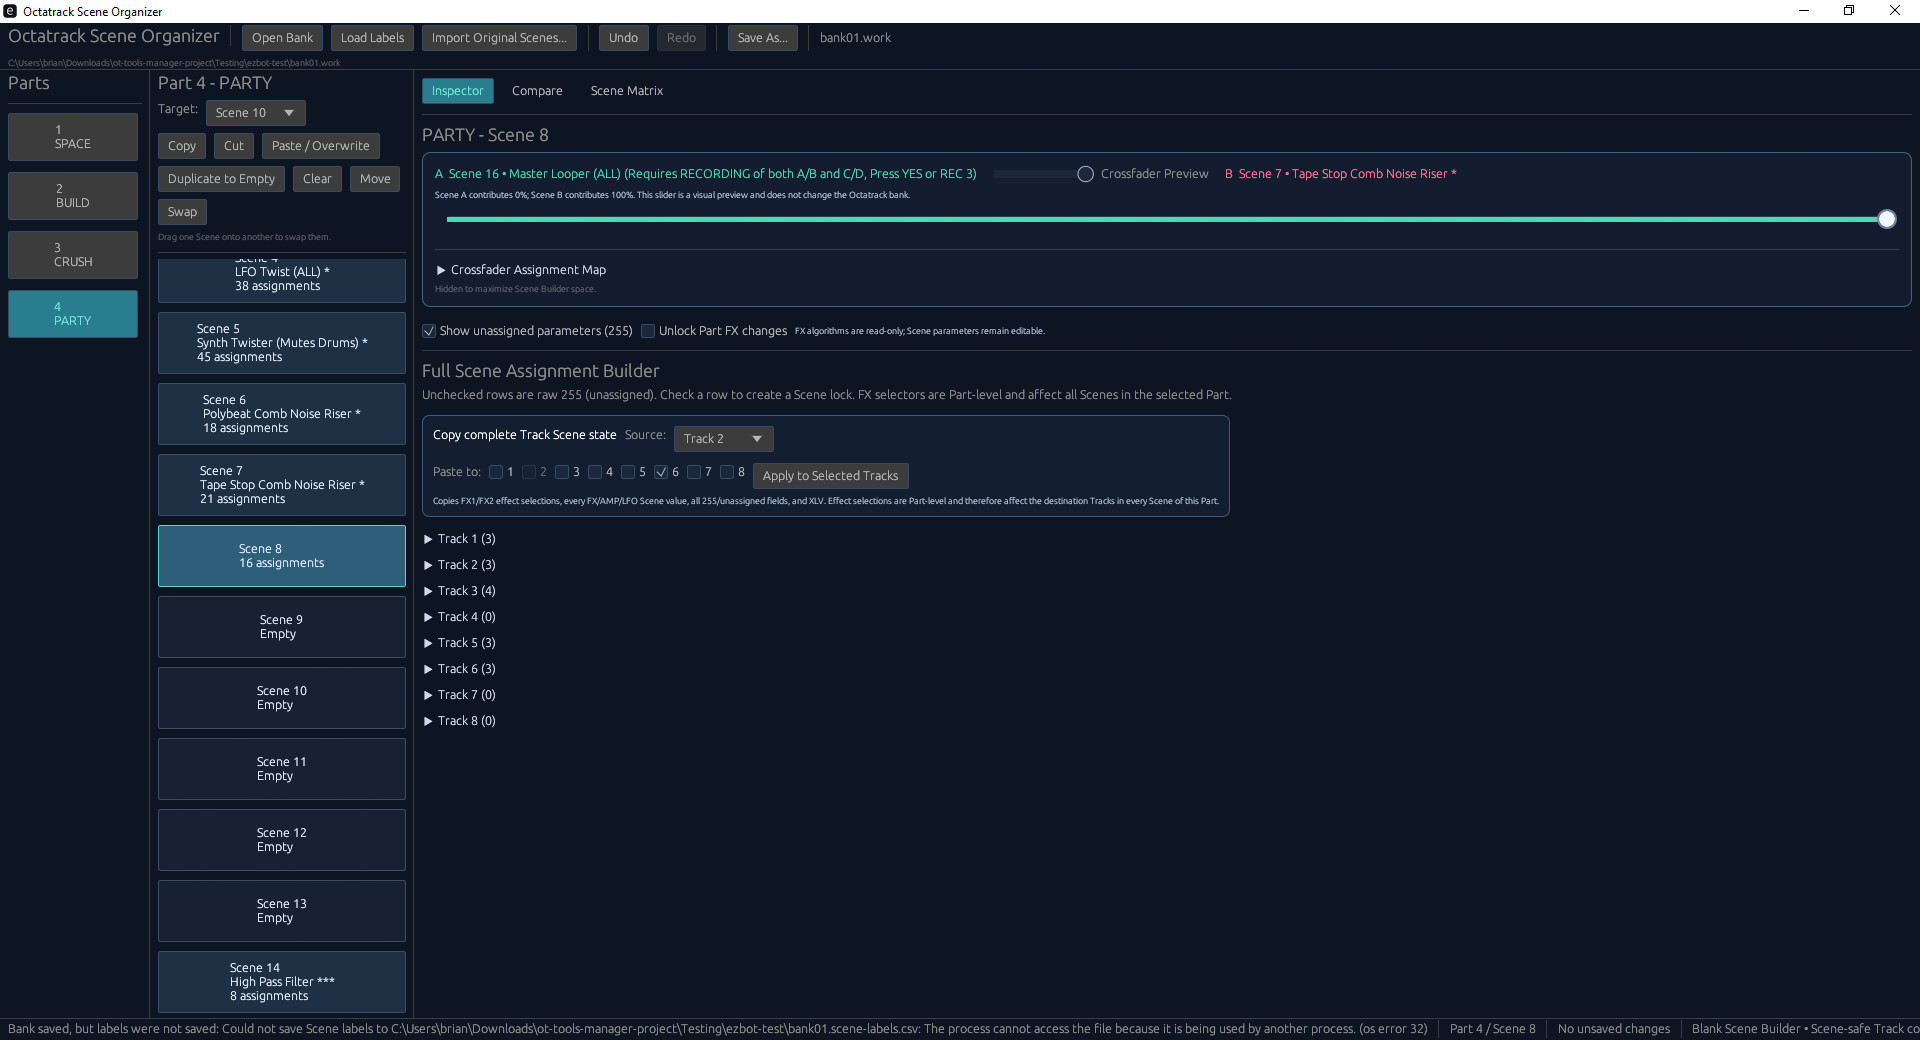Select Part 1 SPACE
This screenshot has width=1920, height=1040.
click(73, 137)
